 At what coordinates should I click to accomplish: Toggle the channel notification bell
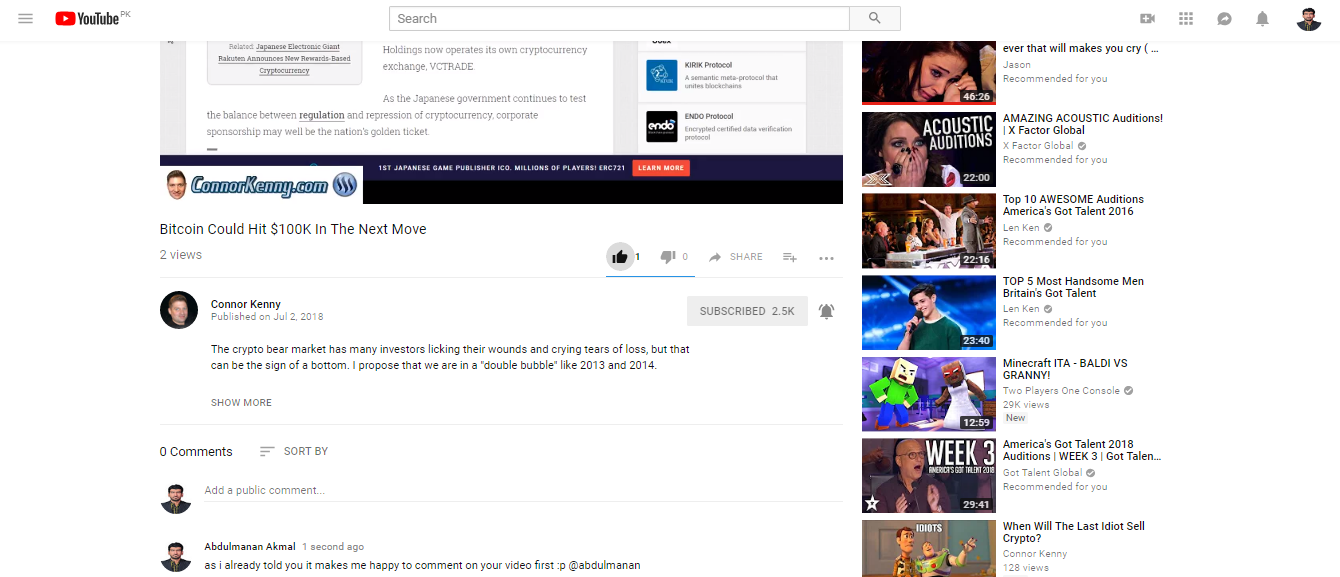[826, 311]
